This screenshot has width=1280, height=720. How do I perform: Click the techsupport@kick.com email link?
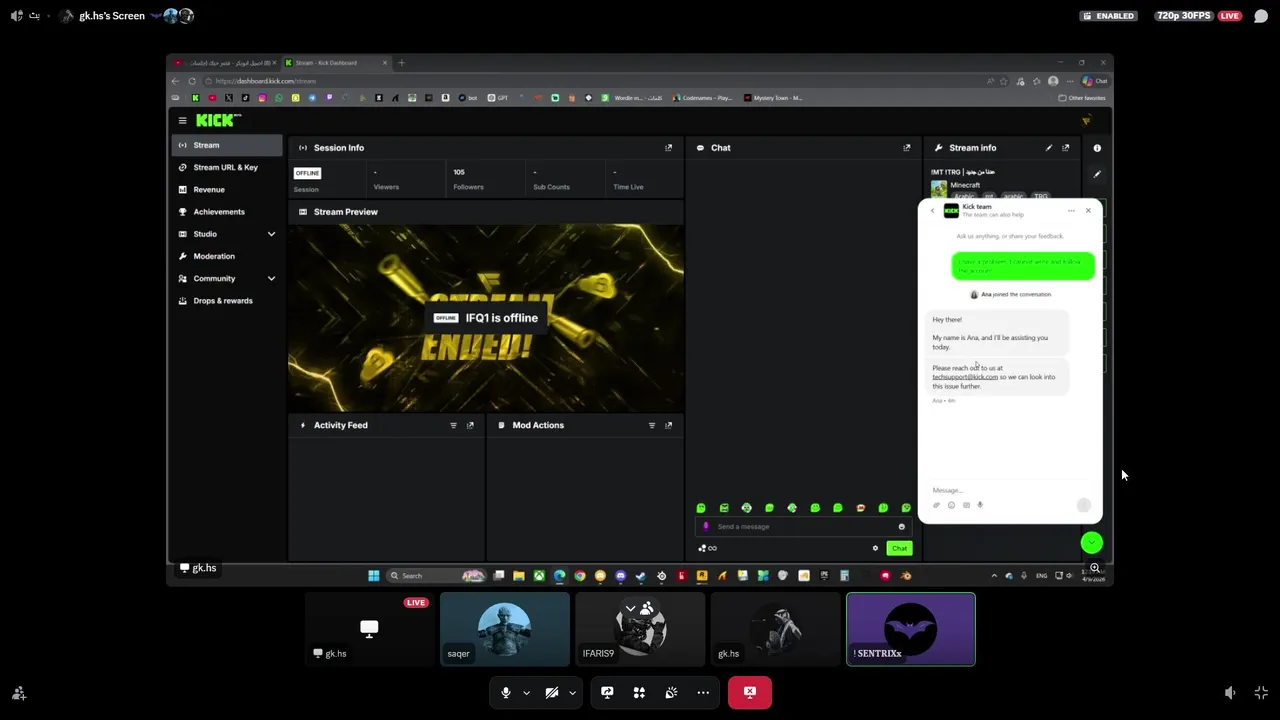click(965, 377)
